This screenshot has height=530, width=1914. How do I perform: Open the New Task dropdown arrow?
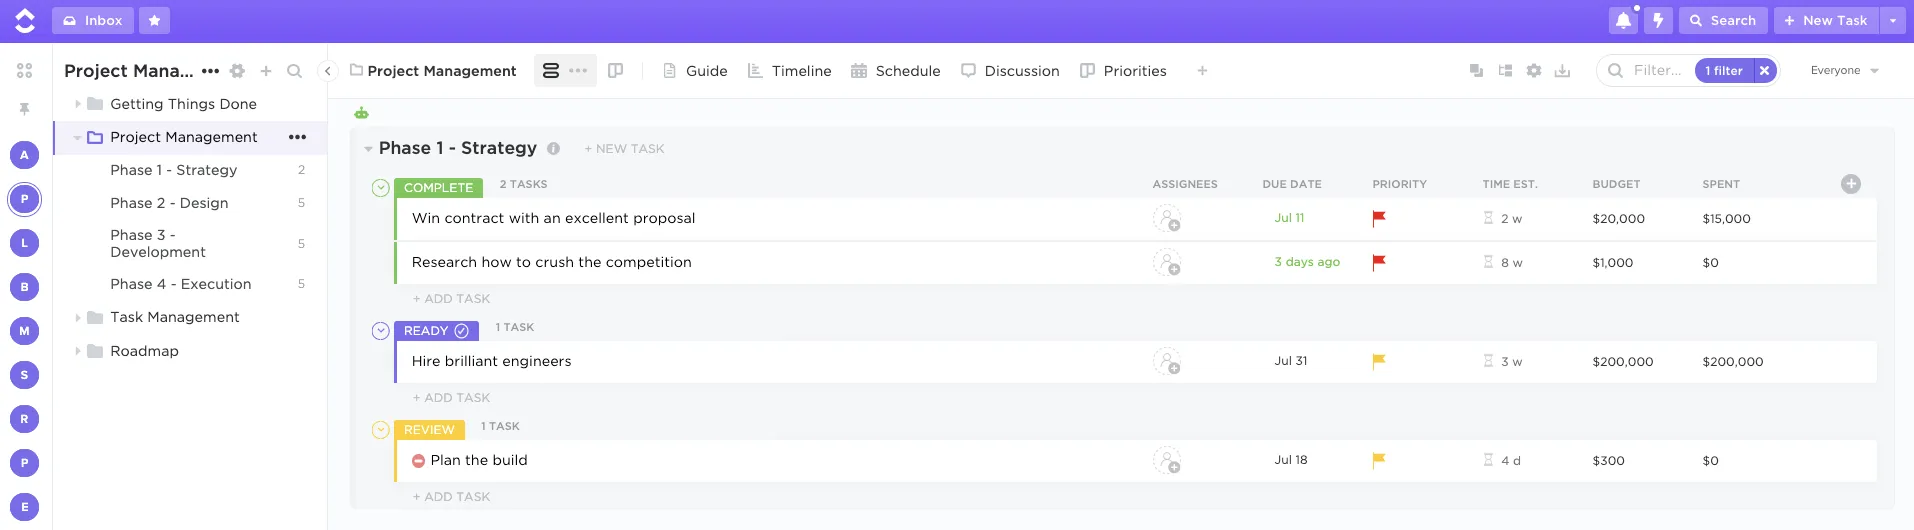coord(1893,20)
